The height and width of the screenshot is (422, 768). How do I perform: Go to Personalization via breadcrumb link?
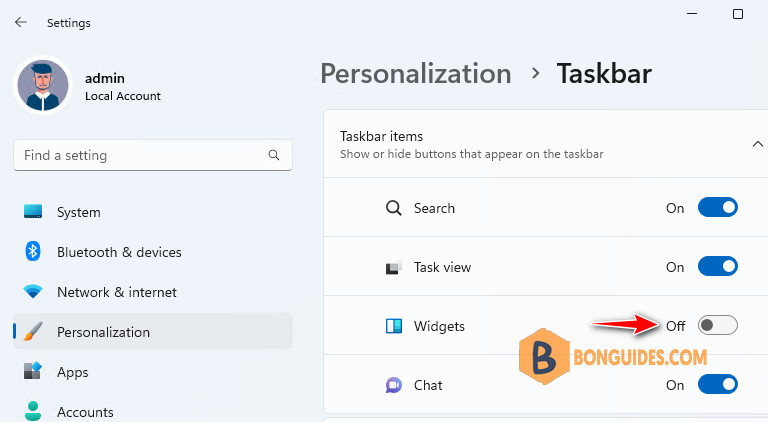tap(415, 74)
